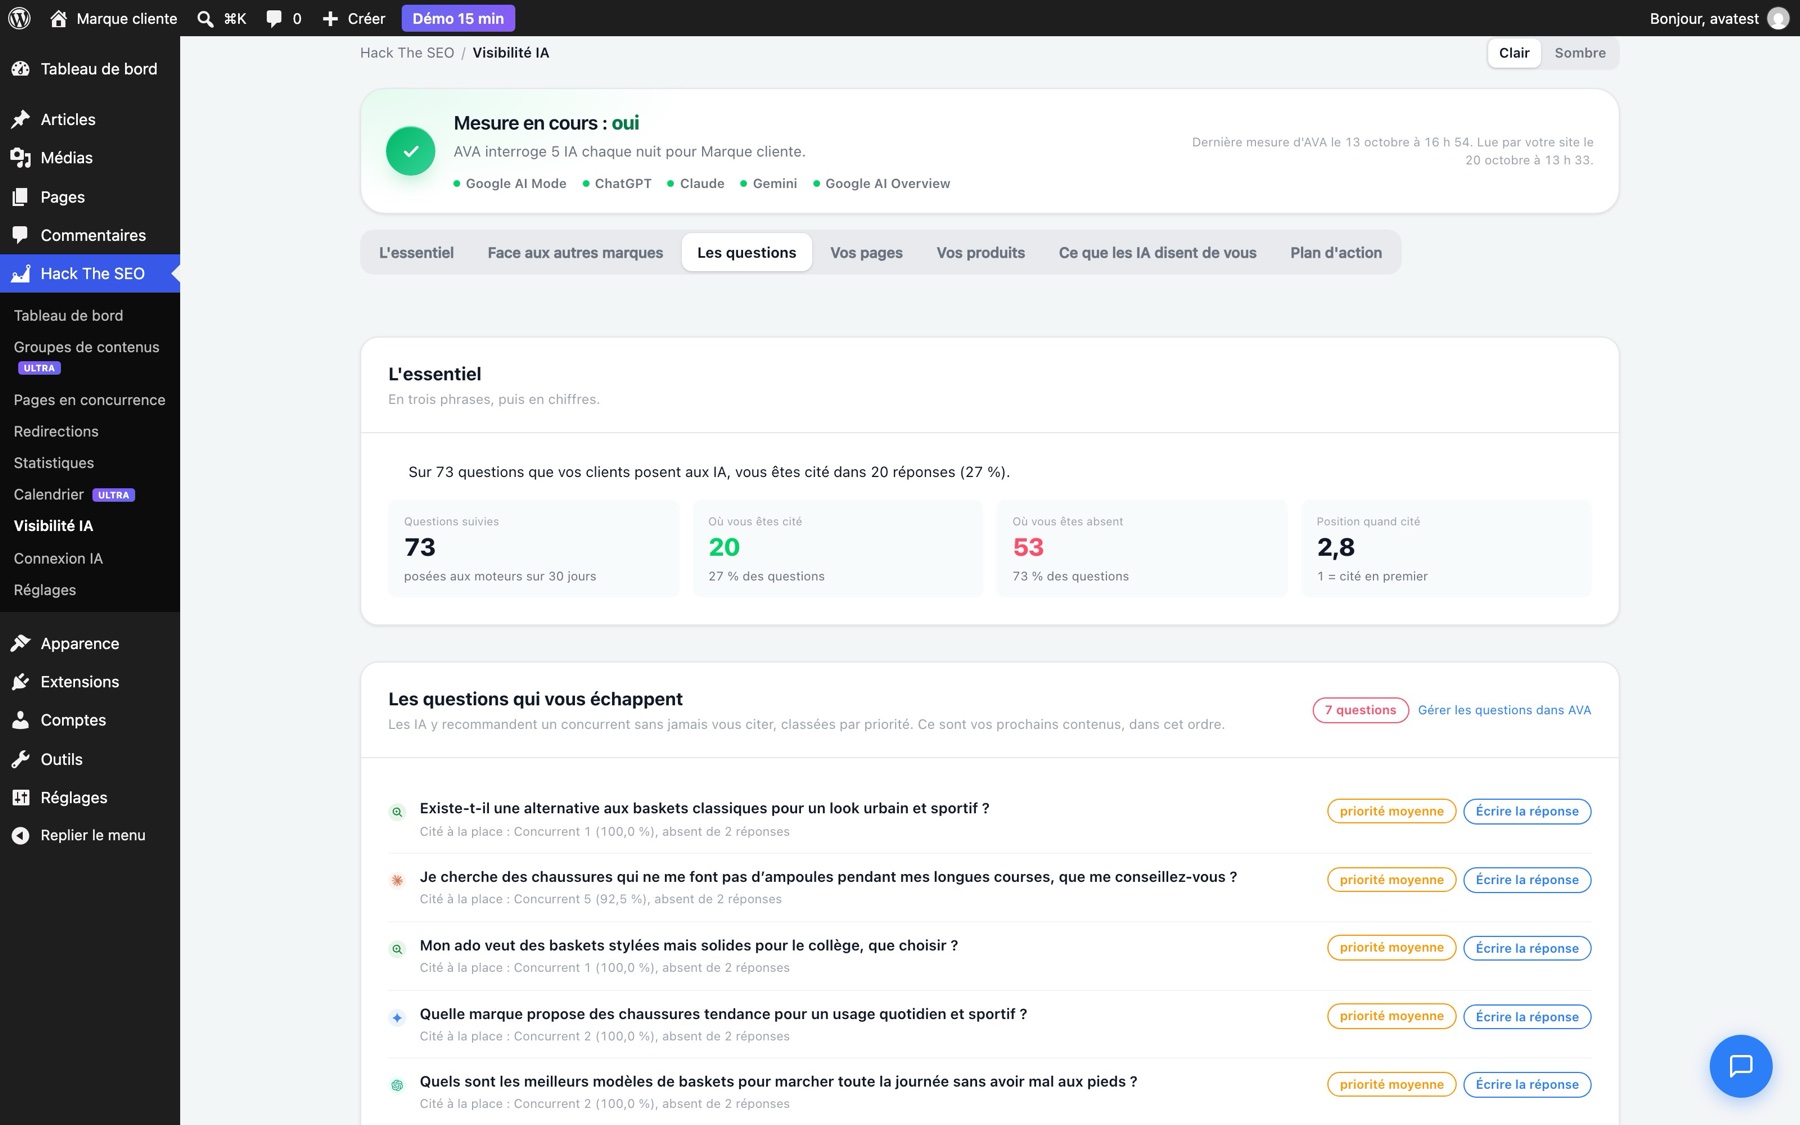Screen dimensions: 1800x1125
Task: Open Ce que les IA disent de vous tab
Action: click(1157, 253)
